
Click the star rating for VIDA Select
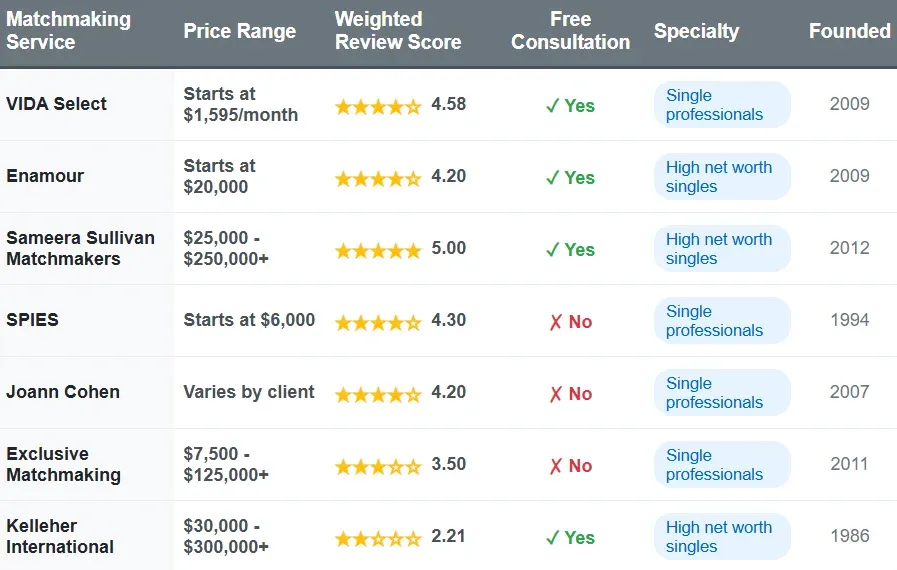378,106
